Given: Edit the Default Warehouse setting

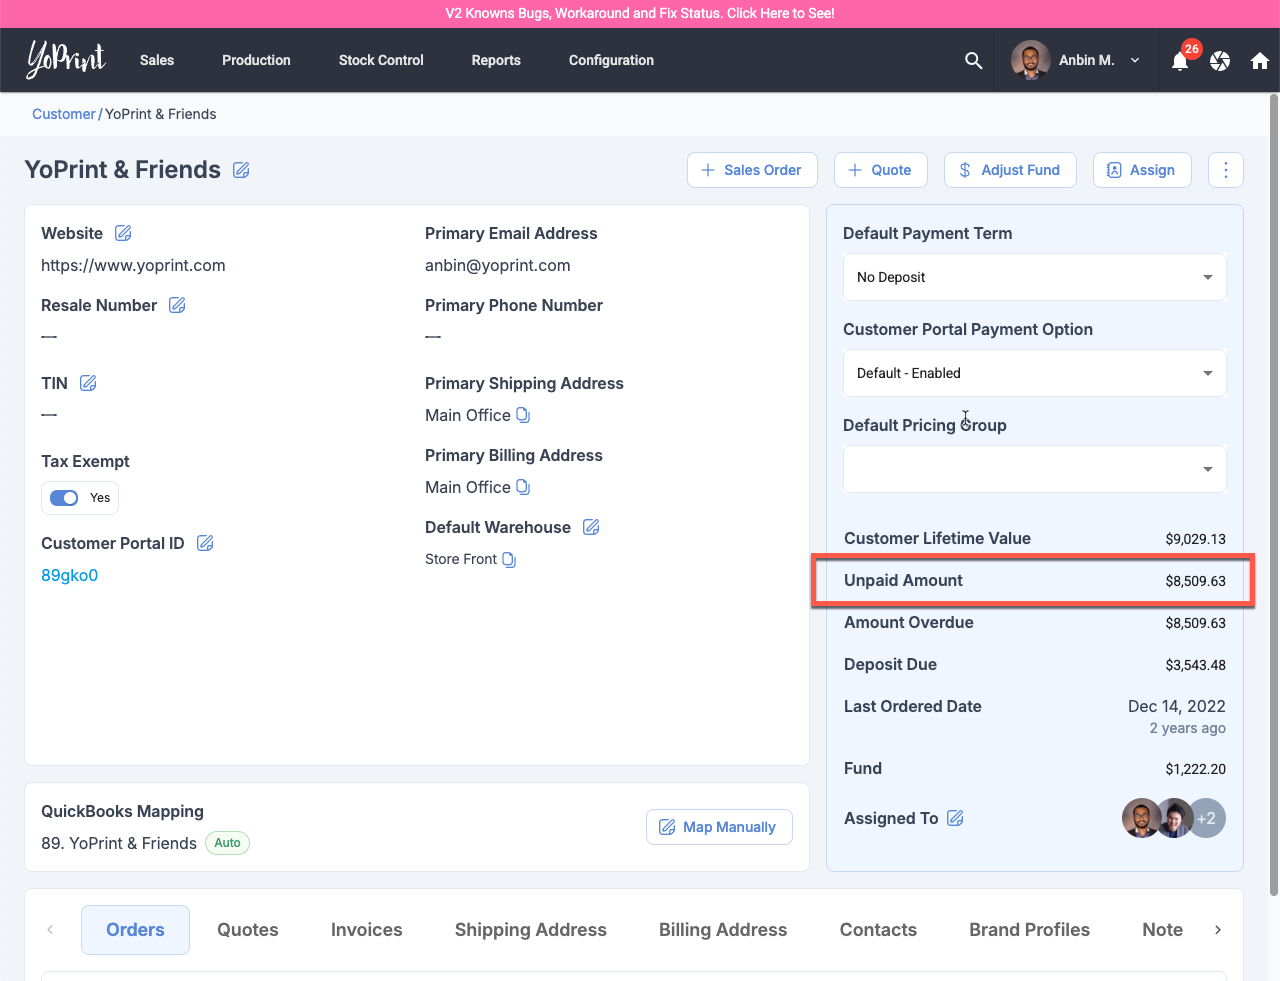Looking at the screenshot, I should coord(591,527).
